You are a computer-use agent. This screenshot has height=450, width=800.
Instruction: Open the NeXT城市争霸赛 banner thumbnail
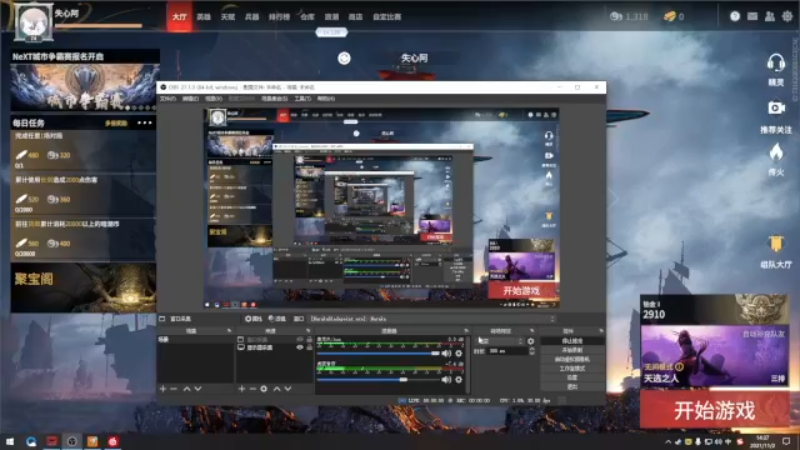click(x=85, y=86)
